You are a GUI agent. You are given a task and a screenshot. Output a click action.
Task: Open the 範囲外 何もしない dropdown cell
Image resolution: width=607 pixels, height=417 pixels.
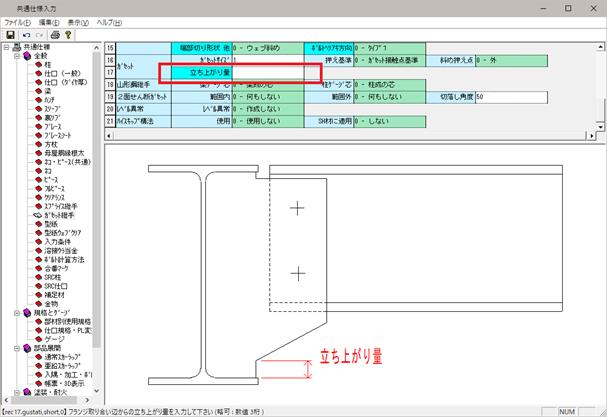tap(389, 97)
